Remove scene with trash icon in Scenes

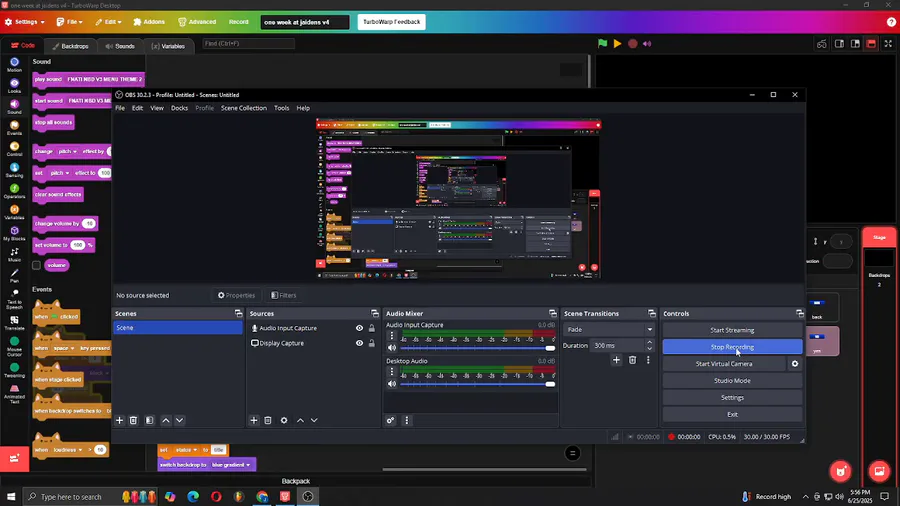tap(133, 421)
